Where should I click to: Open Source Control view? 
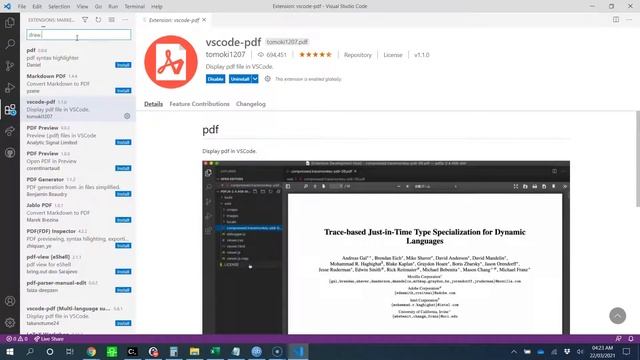pyautogui.click(x=10, y=66)
